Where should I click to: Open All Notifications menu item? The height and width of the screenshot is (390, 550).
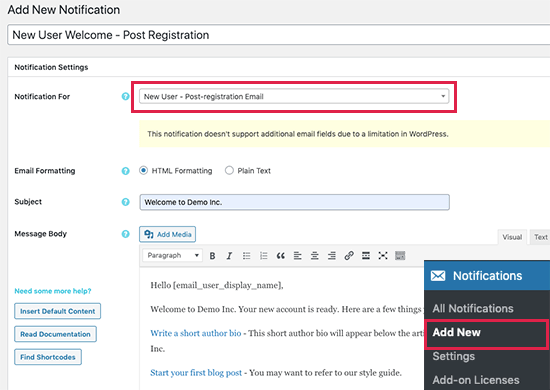[473, 309]
